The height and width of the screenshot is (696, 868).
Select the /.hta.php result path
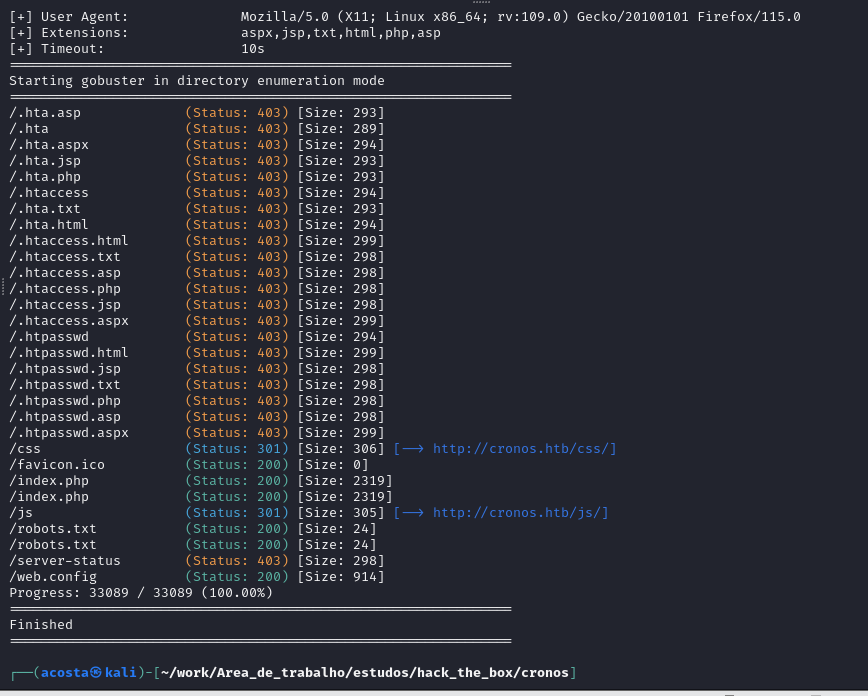coord(45,177)
